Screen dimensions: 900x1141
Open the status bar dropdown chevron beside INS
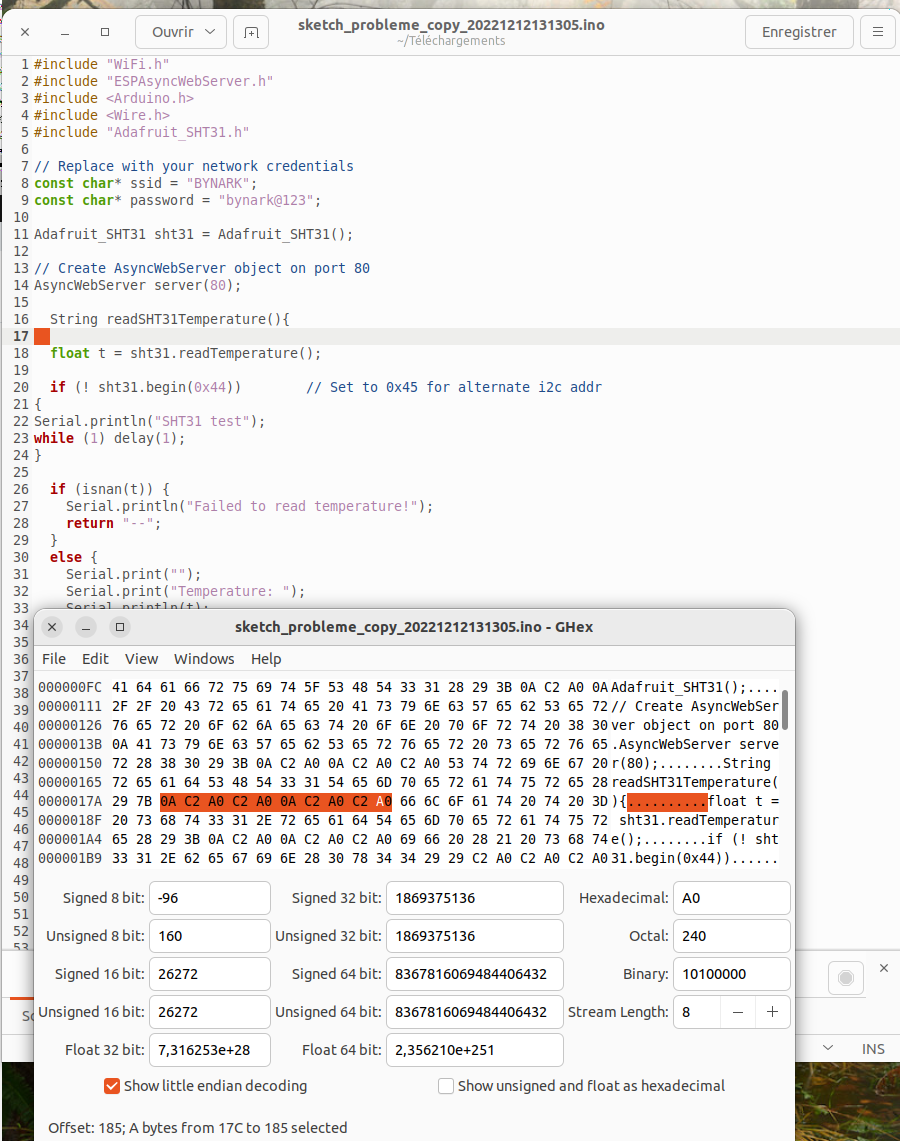(x=828, y=1048)
